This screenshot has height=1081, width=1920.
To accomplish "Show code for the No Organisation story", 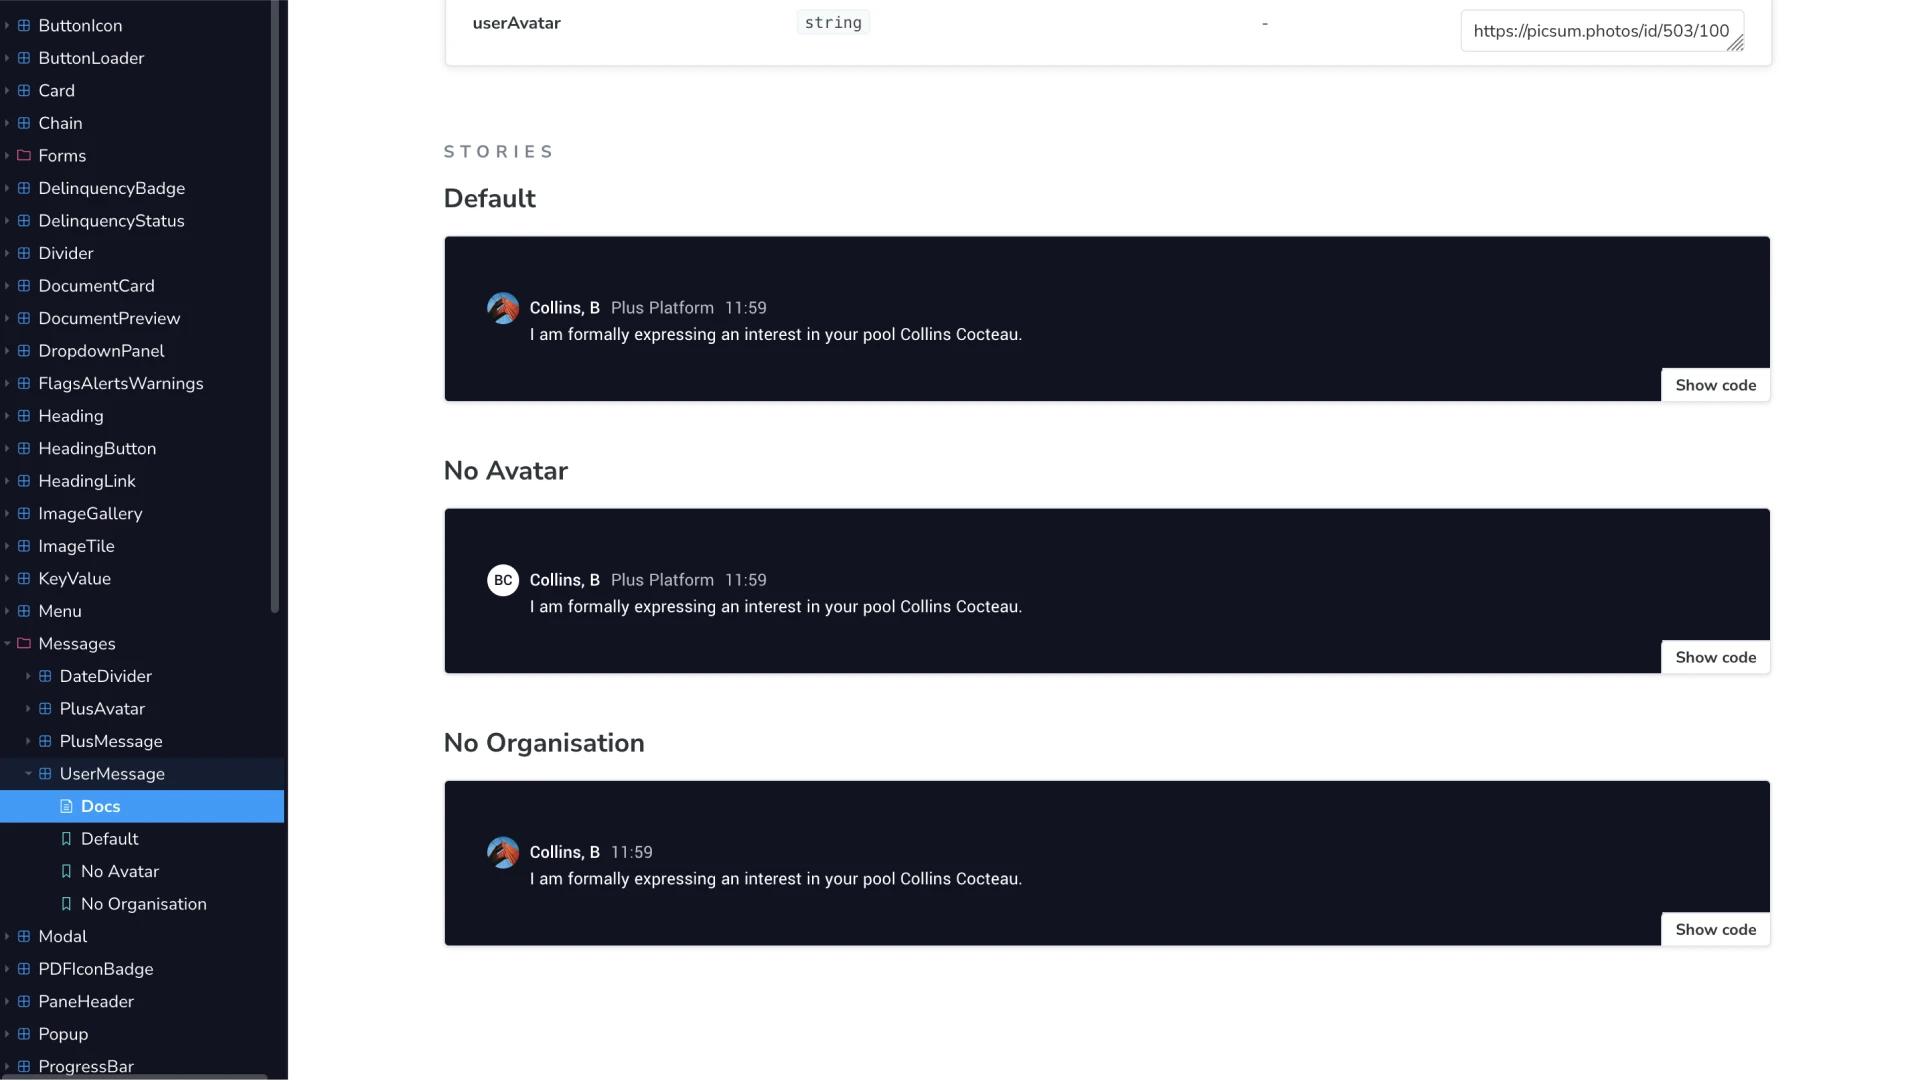I will [1715, 929].
